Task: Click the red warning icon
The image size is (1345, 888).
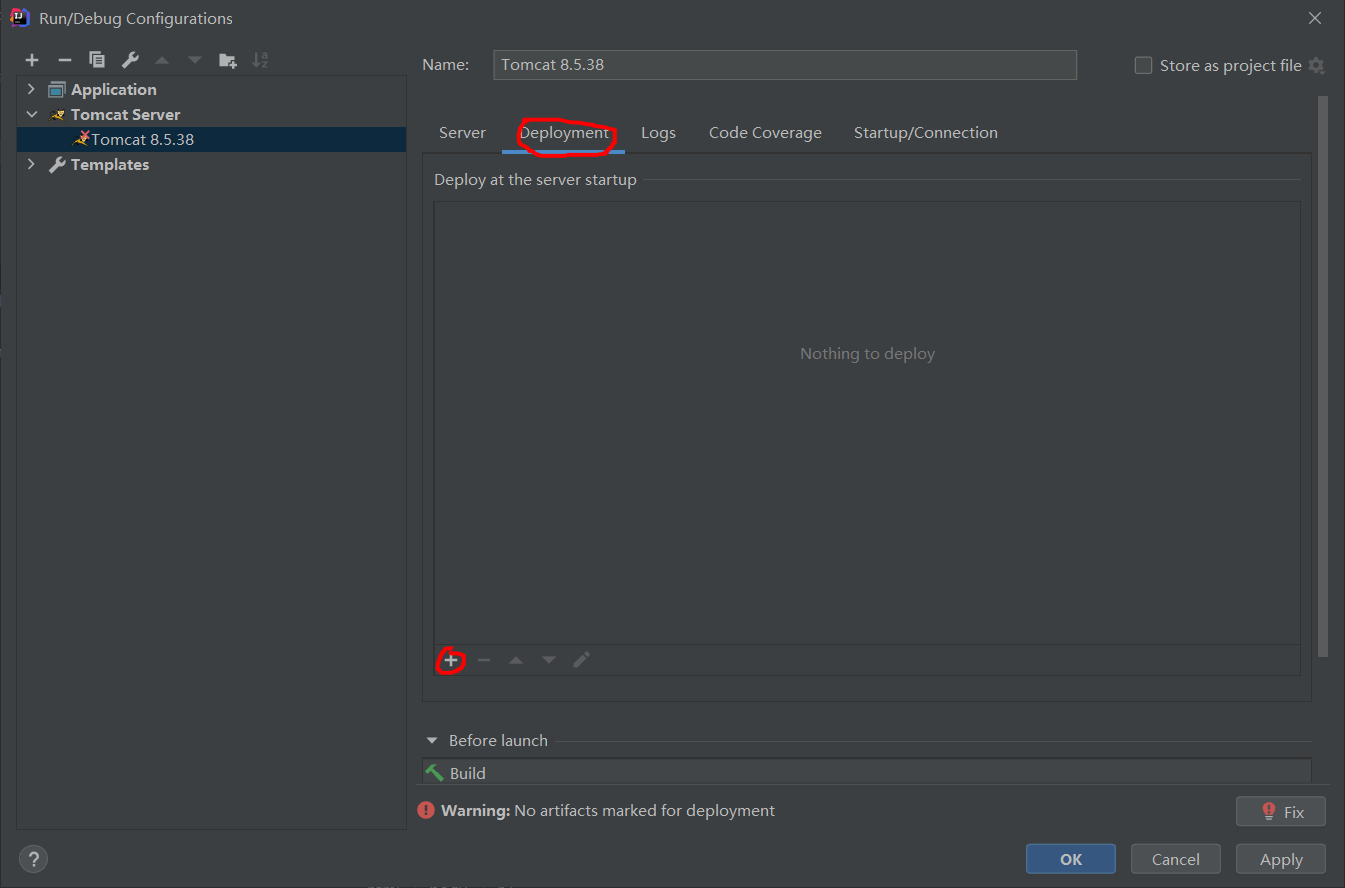Action: click(x=427, y=810)
